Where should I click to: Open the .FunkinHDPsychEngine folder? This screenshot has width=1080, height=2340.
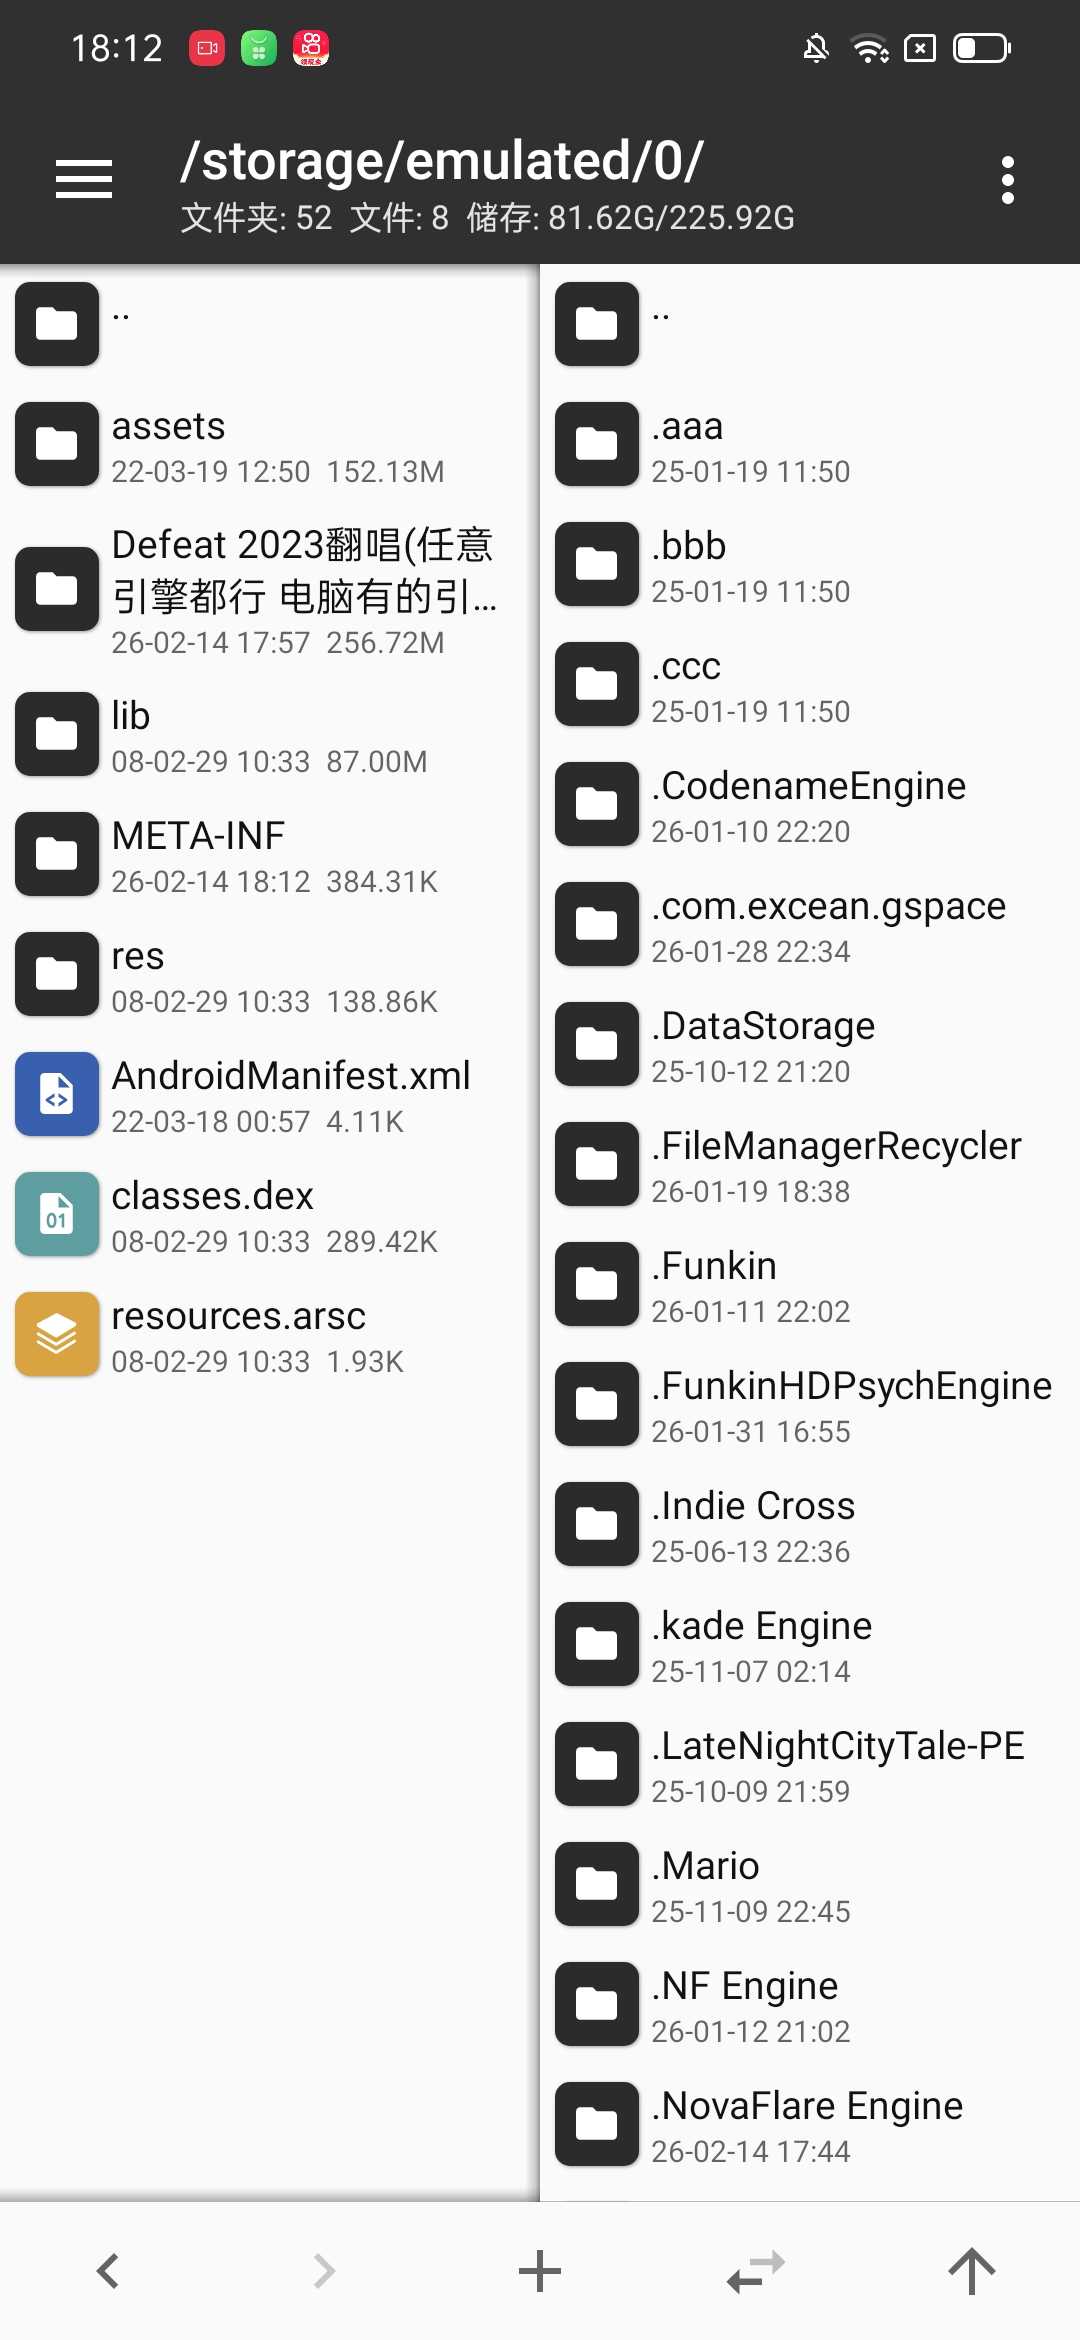[x=850, y=1404]
